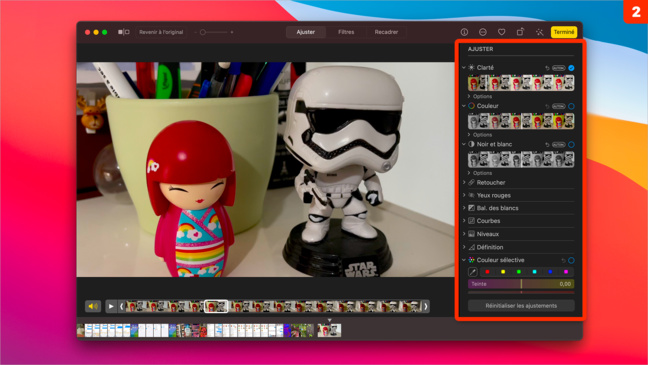Click the Noir et blanc half-circle icon

[472, 144]
